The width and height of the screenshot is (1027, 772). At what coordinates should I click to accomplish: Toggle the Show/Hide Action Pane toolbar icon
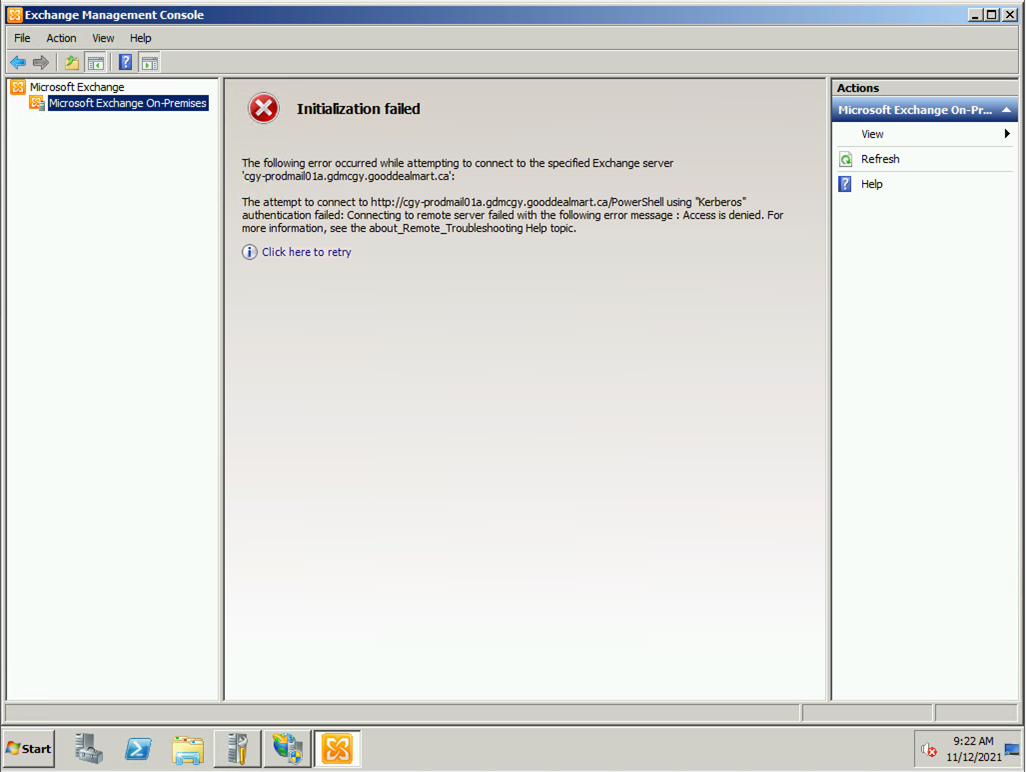pyautogui.click(x=150, y=63)
